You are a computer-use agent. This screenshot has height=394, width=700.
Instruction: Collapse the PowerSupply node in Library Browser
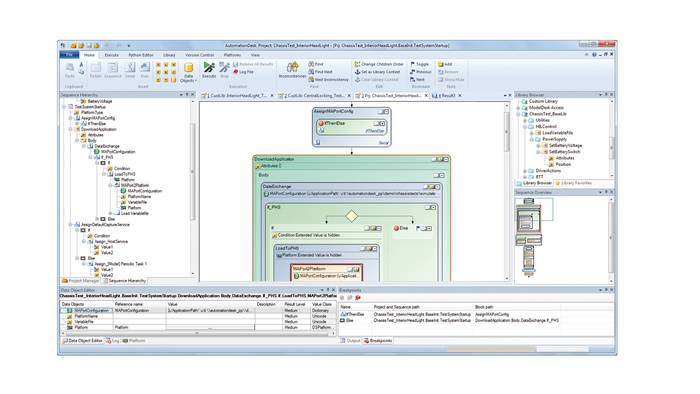(x=532, y=139)
